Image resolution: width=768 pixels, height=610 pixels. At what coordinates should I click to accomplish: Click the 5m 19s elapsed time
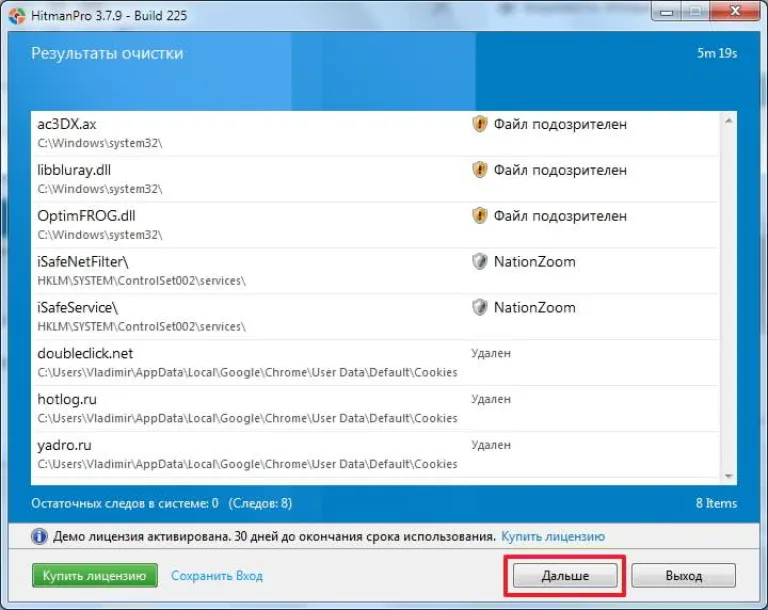(717, 53)
